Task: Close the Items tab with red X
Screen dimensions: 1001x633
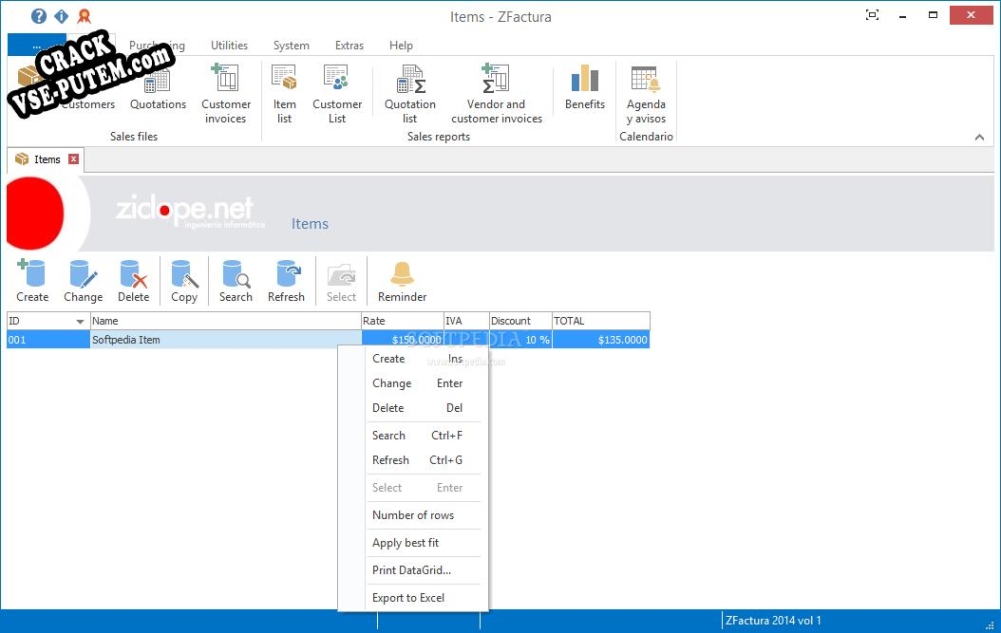Action: [x=73, y=159]
